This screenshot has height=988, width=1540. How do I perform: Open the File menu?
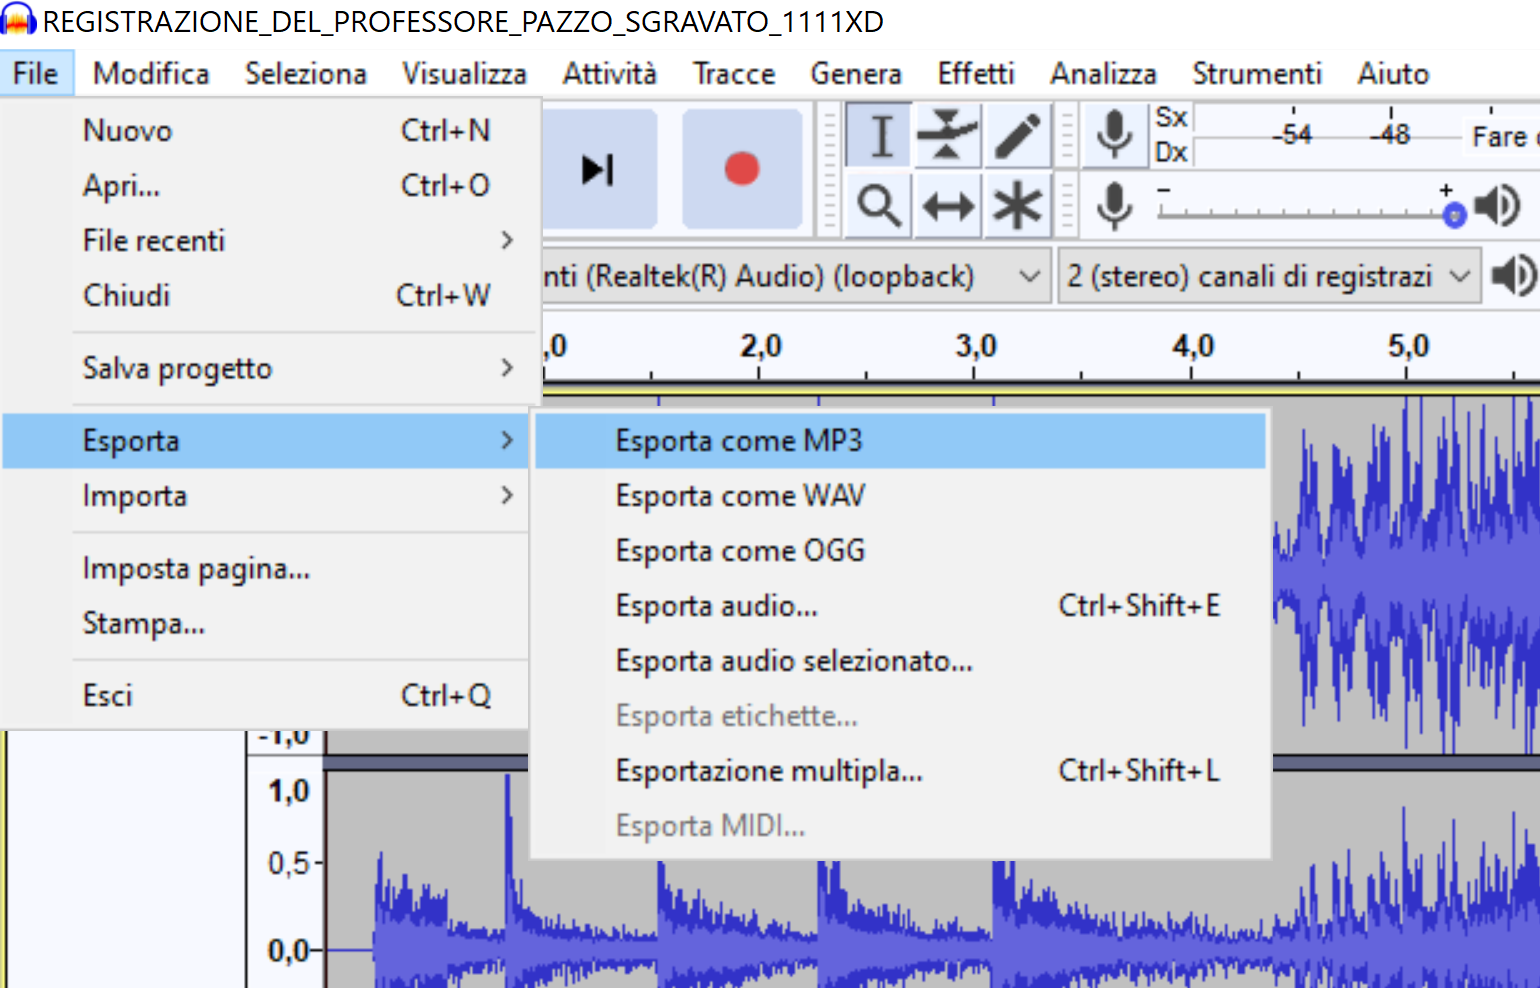(36, 73)
